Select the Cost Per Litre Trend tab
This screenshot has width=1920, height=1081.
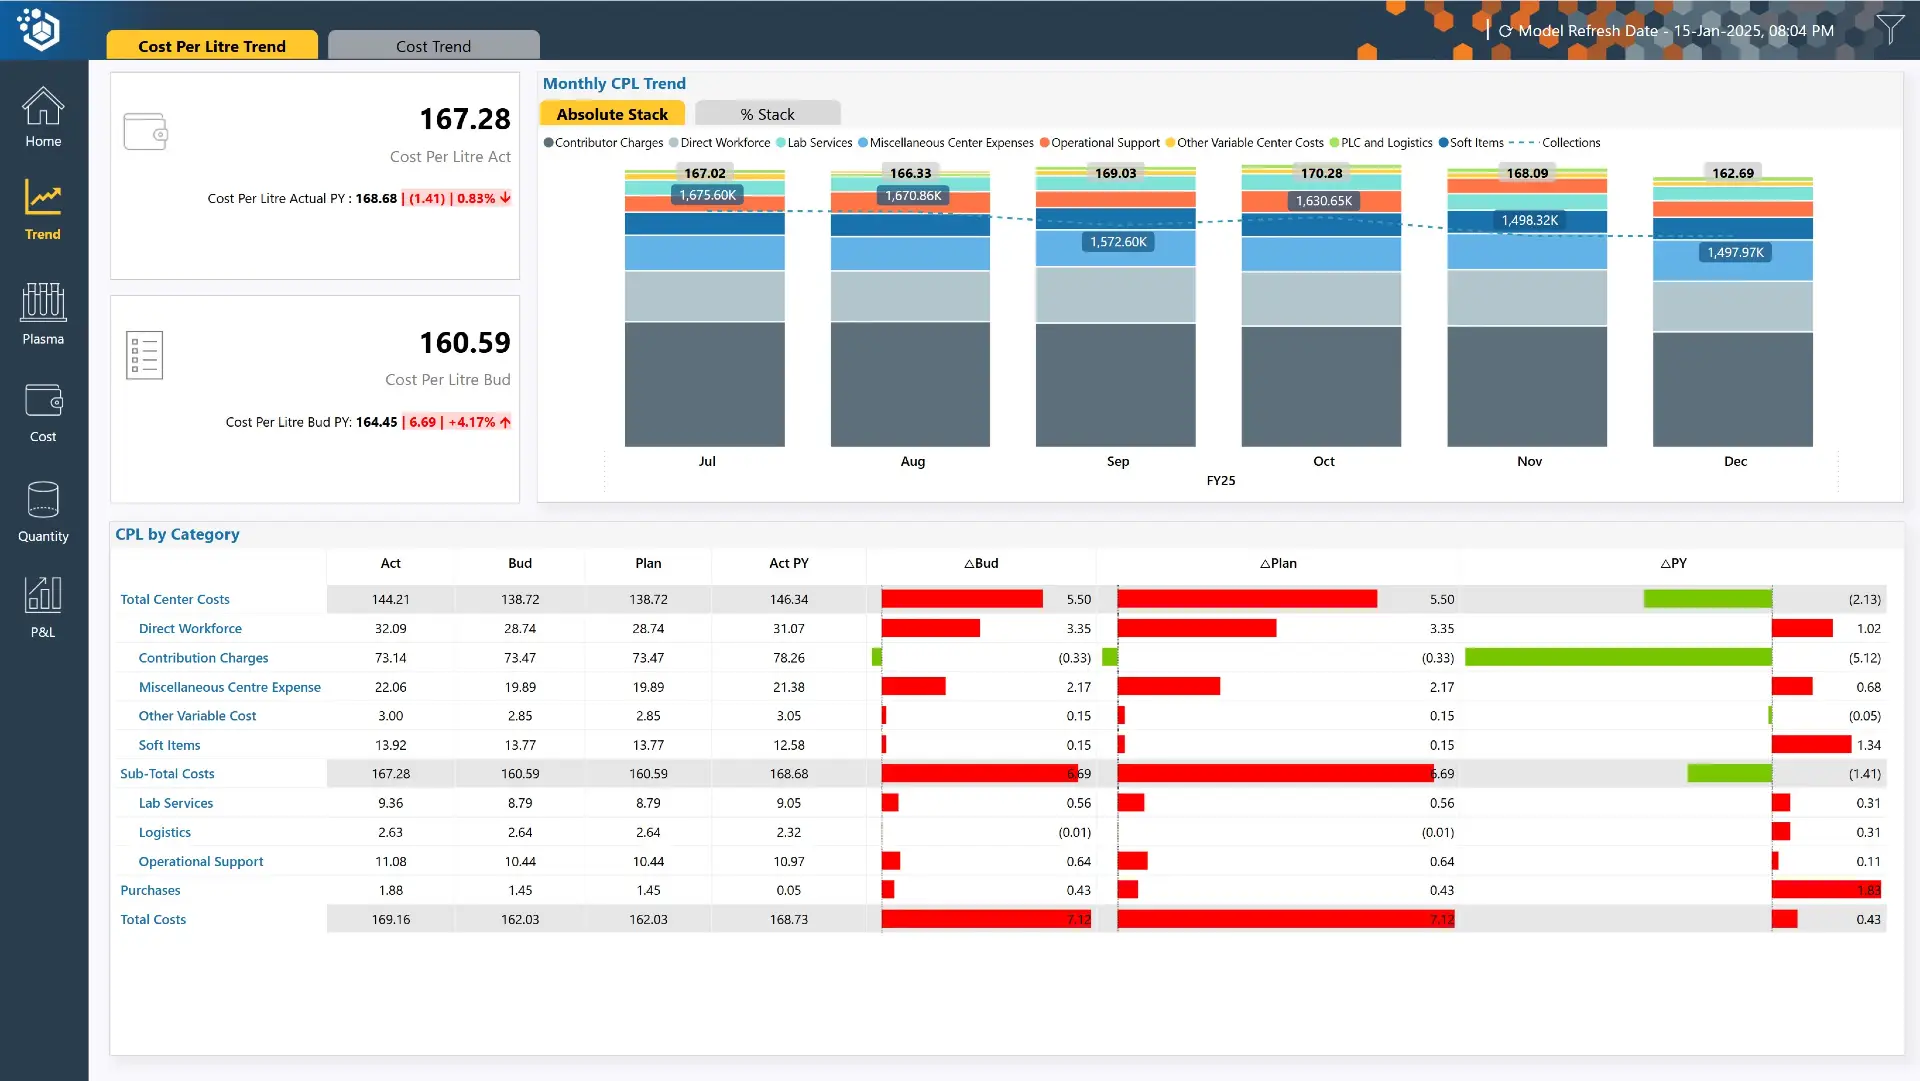[211, 45]
